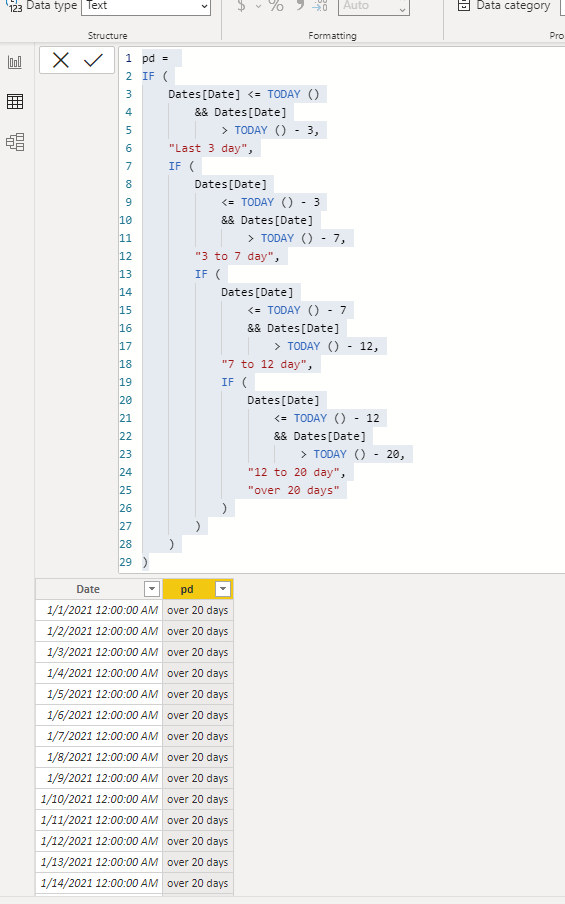Click the string "7 to 12 day"
The width and height of the screenshot is (565, 904).
[x=266, y=364]
